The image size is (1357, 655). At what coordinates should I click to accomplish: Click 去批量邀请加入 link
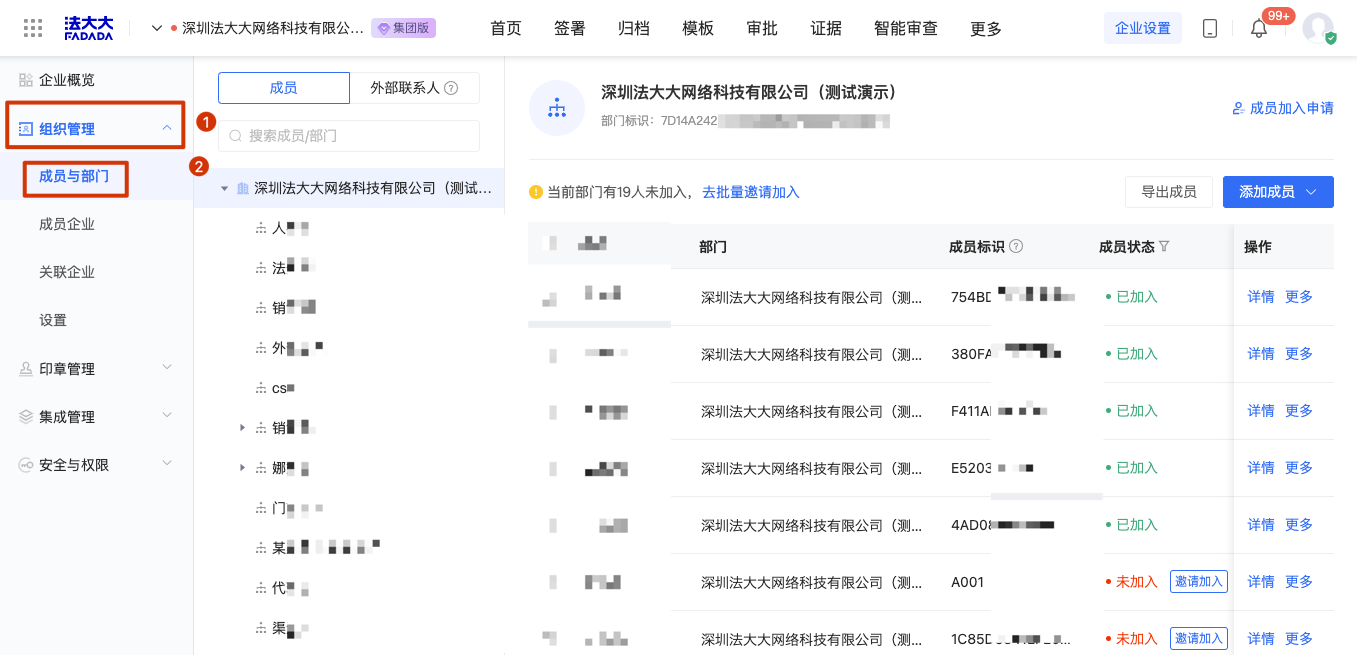[x=751, y=192]
